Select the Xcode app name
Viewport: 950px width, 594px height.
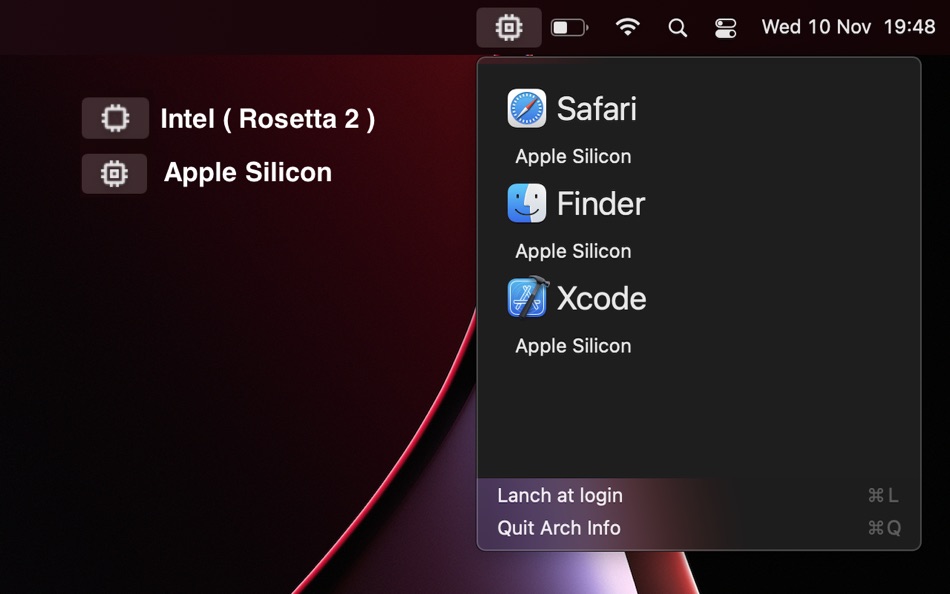pos(601,298)
